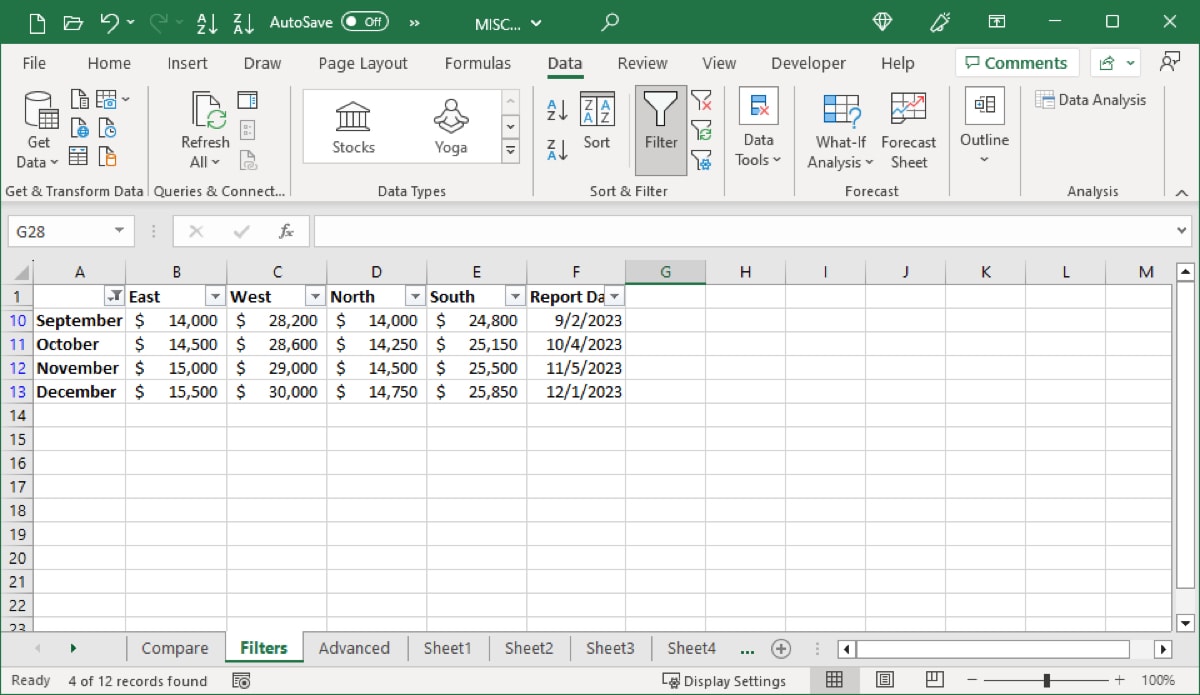
Task: Launch Data Analysis
Action: click(x=1091, y=100)
